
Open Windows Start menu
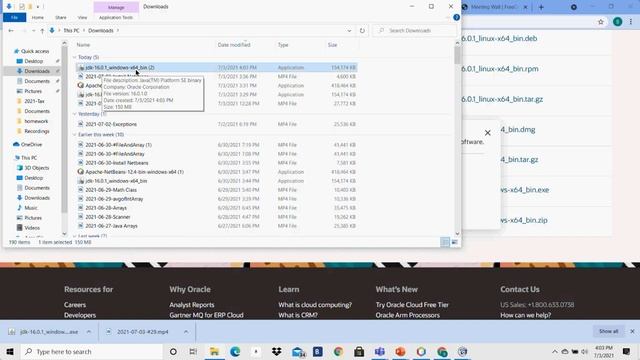(10, 351)
